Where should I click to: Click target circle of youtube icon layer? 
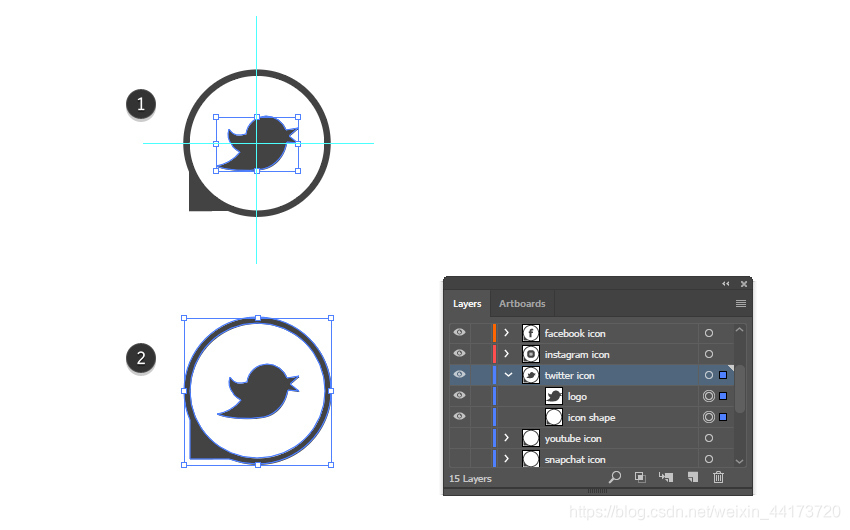709,438
